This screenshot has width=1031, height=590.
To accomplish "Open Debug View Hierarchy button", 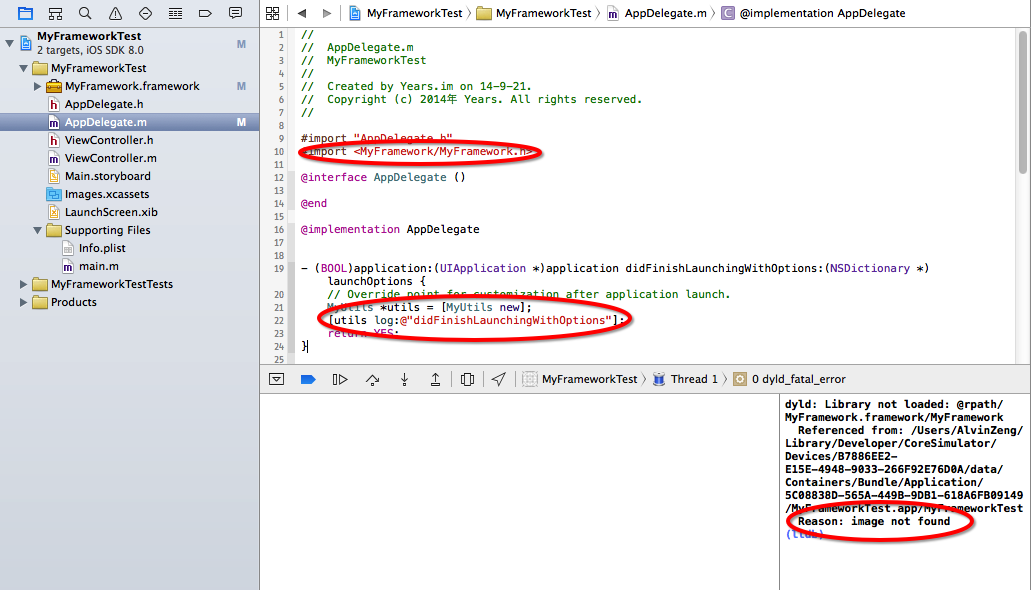I will click(468, 380).
